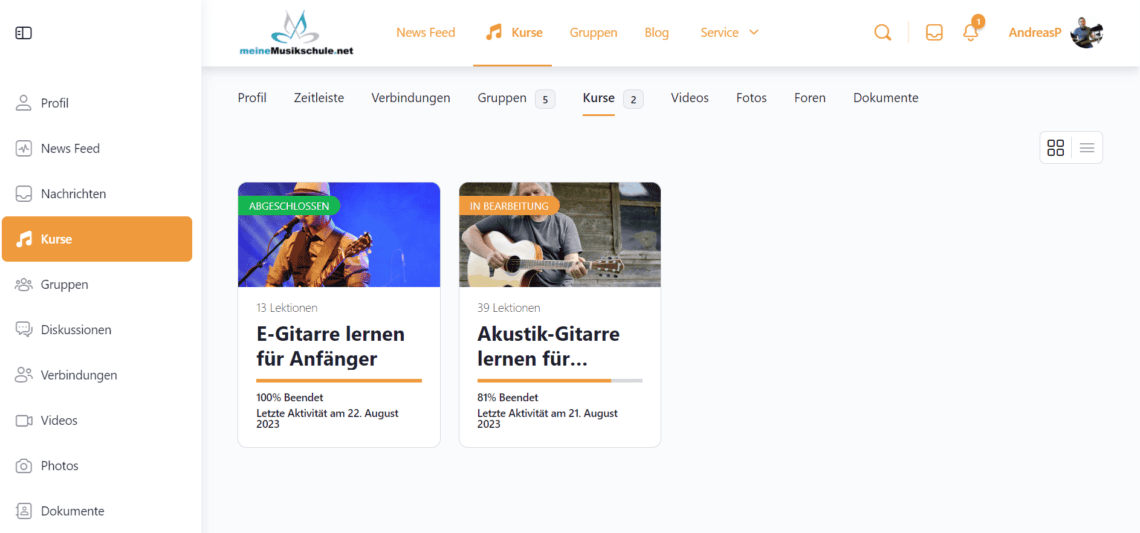
Task: Open News Feed in top navigation
Action: click(425, 33)
